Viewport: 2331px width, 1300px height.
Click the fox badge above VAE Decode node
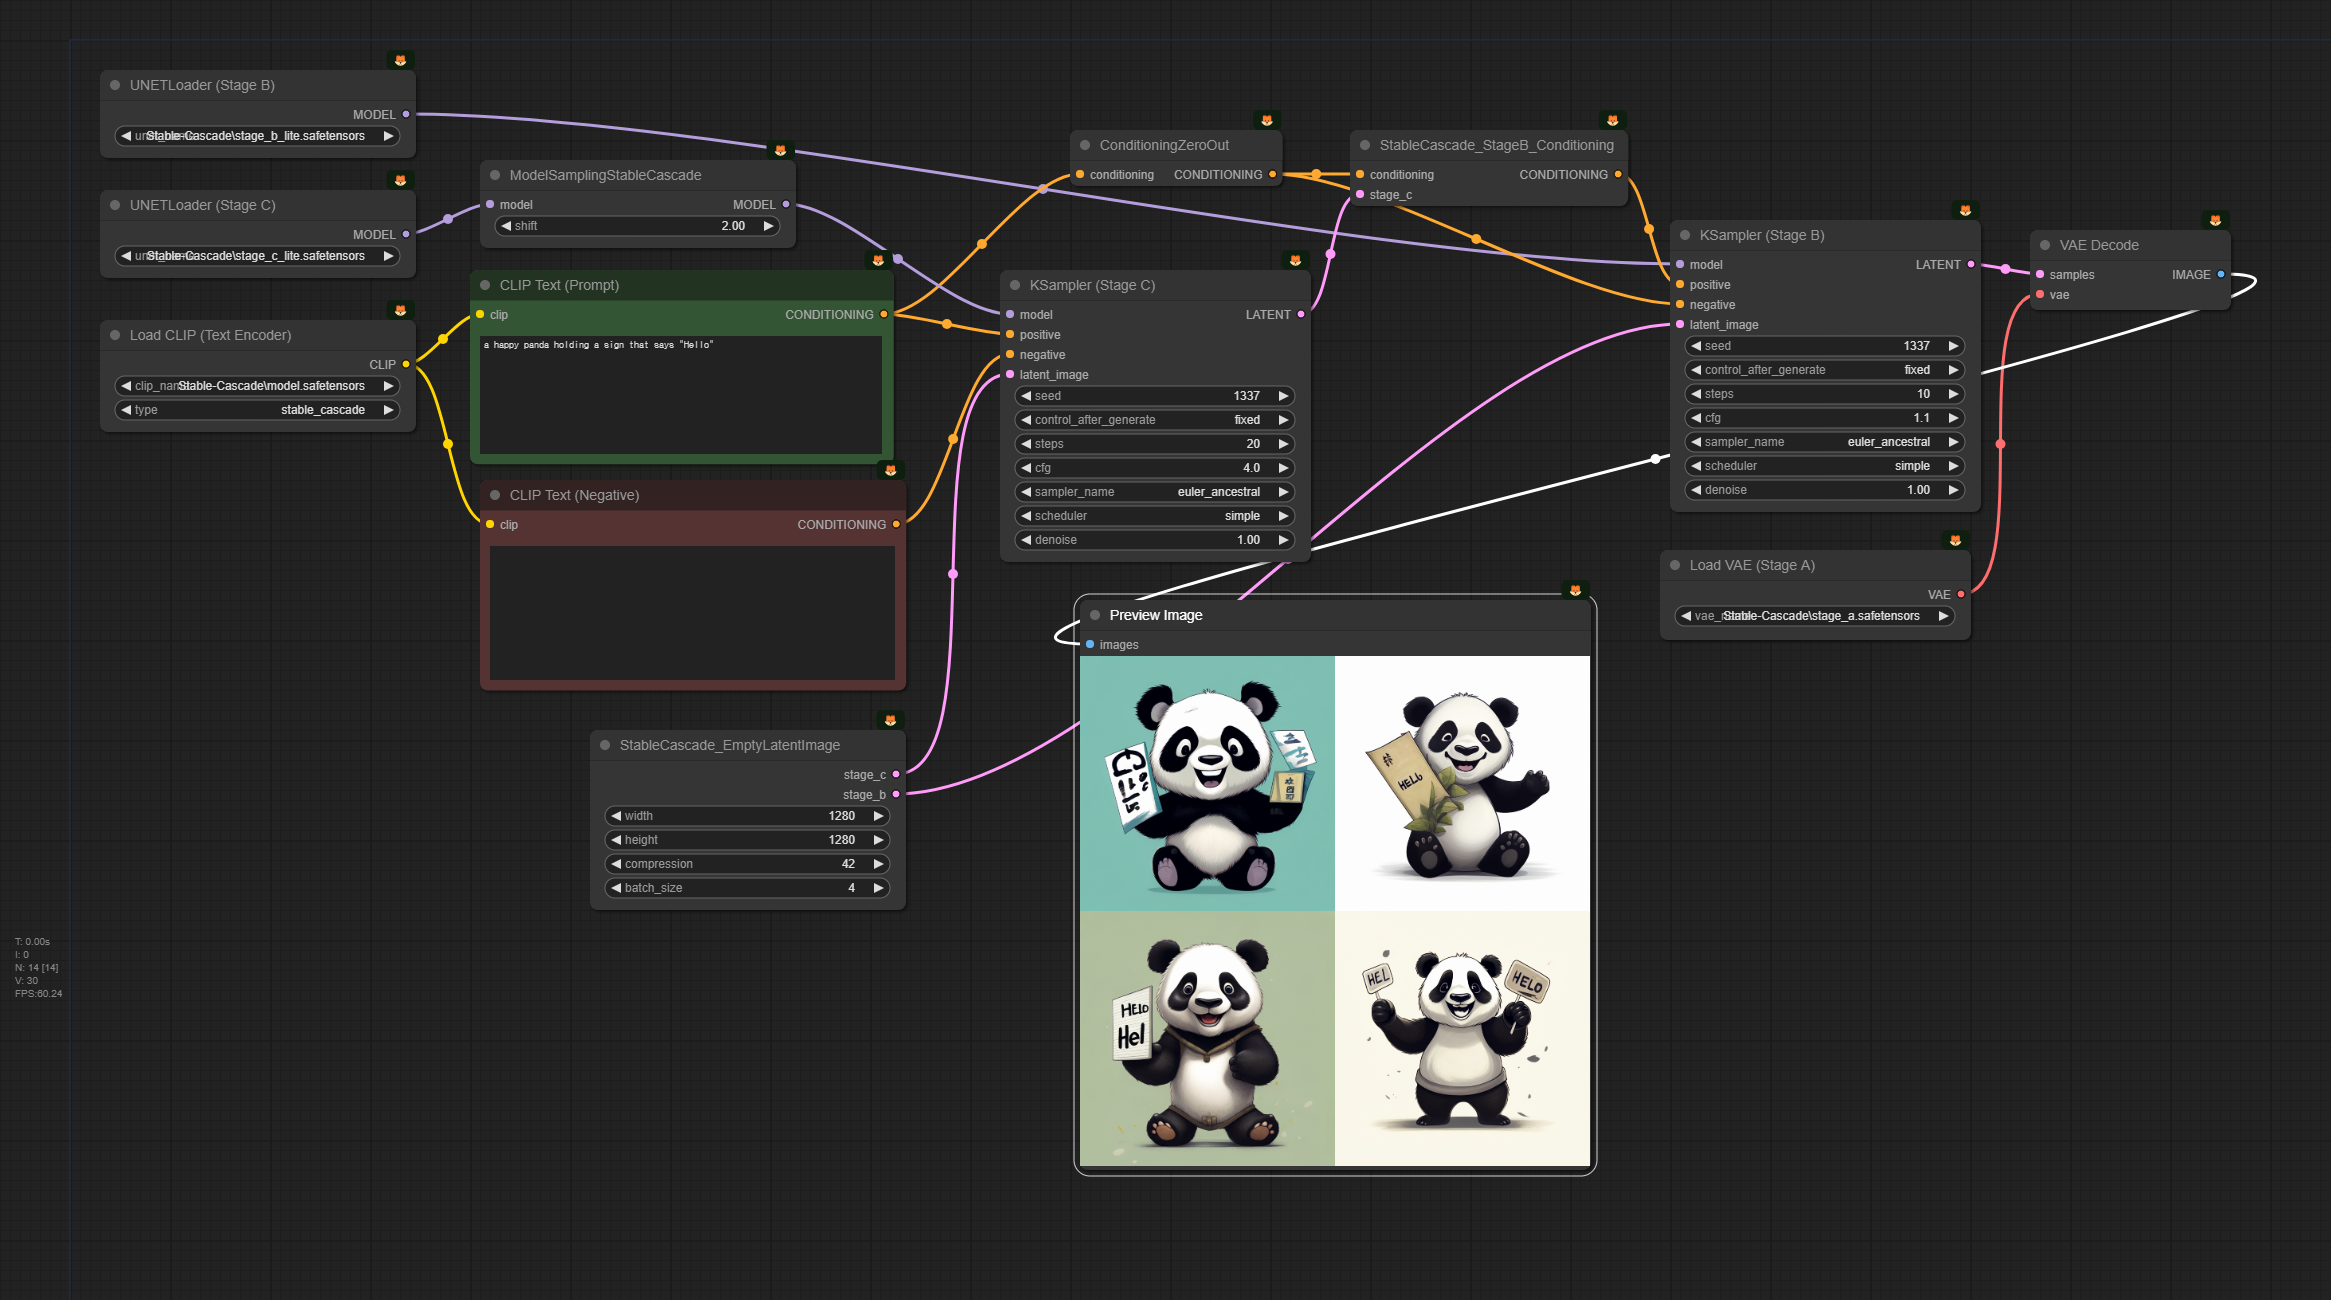tap(2215, 221)
